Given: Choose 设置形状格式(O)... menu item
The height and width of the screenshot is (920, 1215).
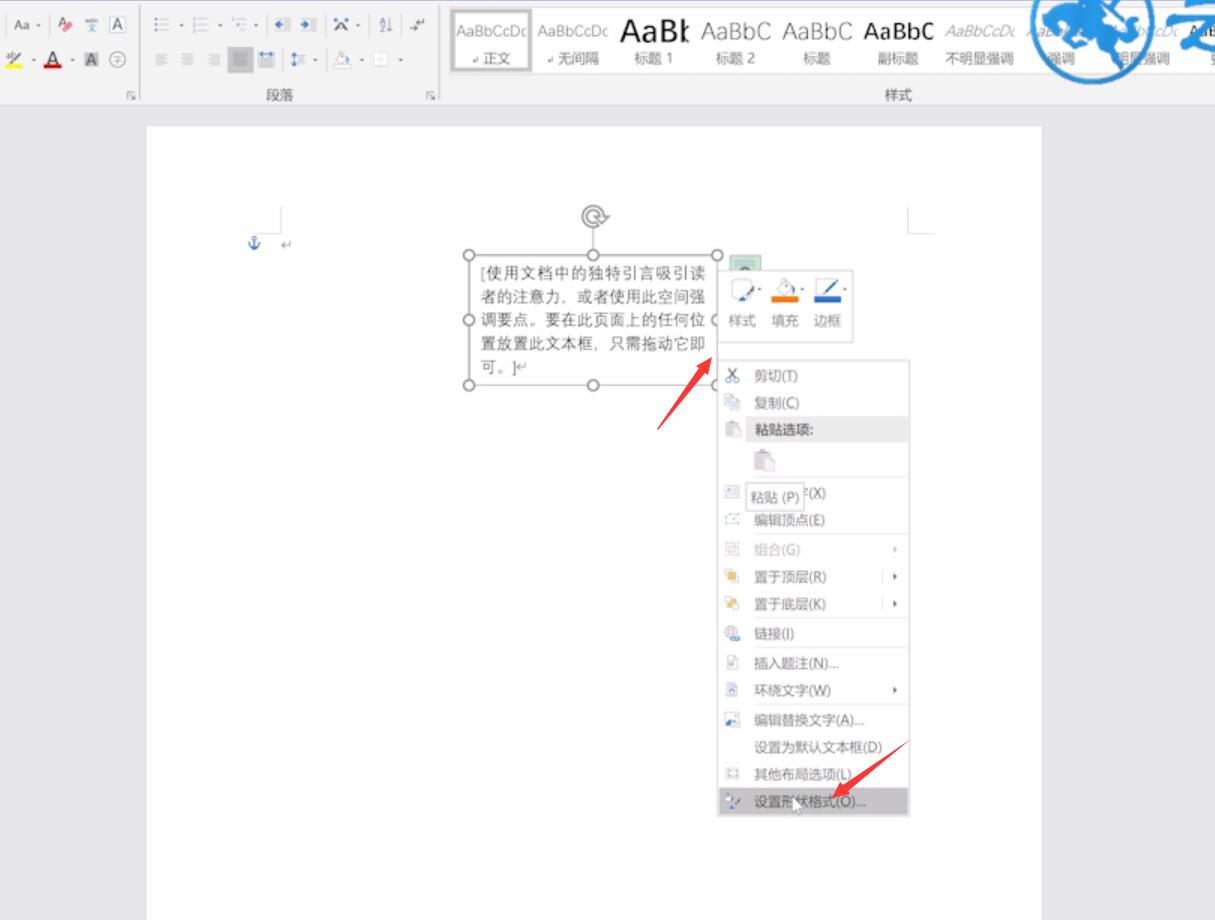Looking at the screenshot, I should click(813, 801).
